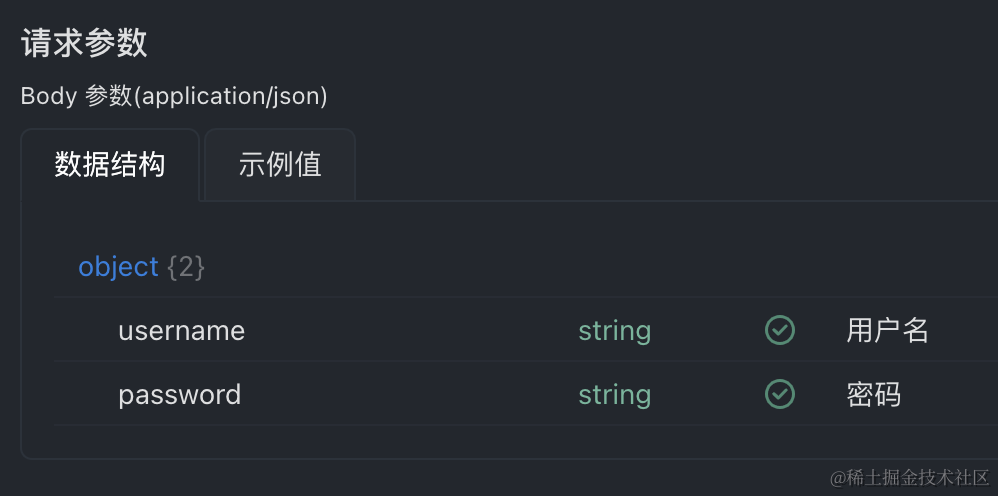The image size is (998, 496).
Task: Click the 请求参数 section heading
Action: point(84,43)
